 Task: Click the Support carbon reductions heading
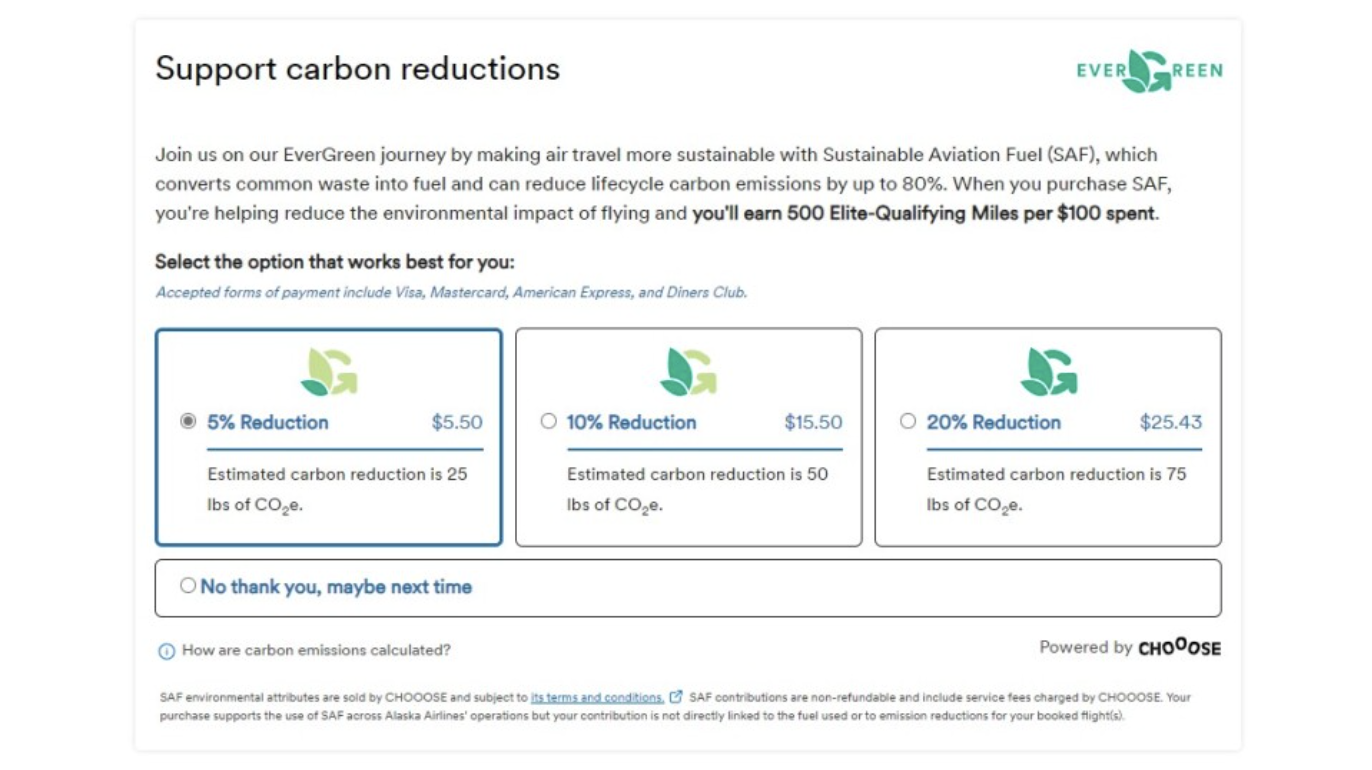click(x=358, y=68)
